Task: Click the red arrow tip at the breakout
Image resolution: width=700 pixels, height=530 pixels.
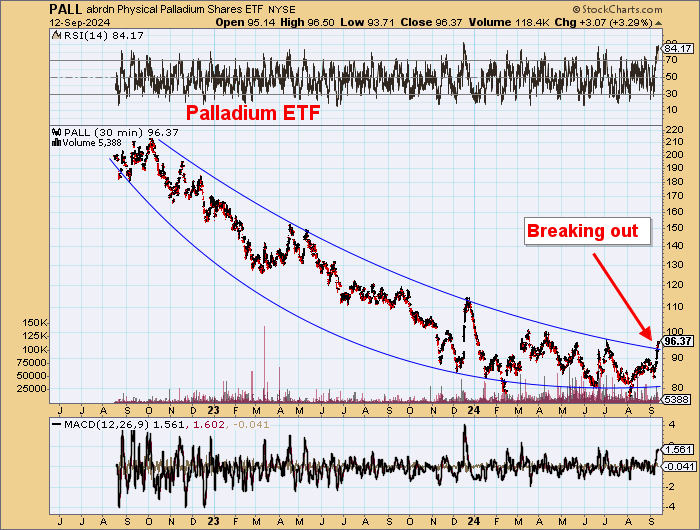Action: pyautogui.click(x=650, y=337)
